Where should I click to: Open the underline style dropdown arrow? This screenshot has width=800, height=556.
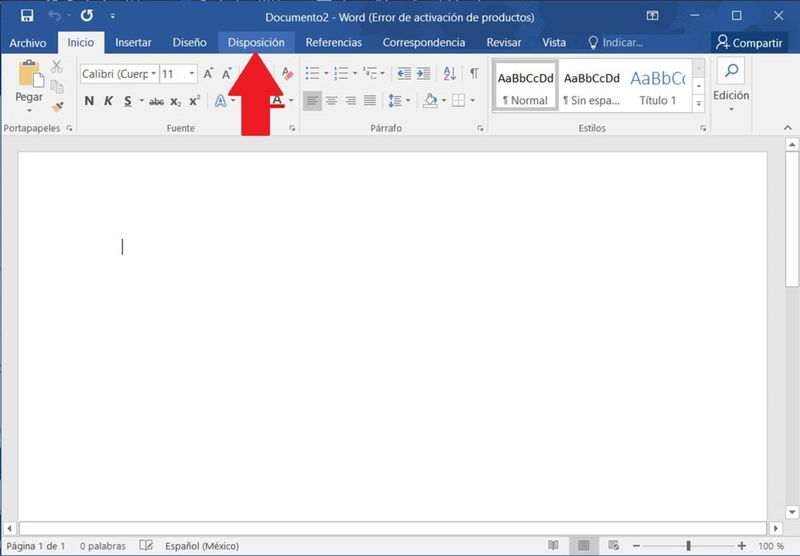141,101
